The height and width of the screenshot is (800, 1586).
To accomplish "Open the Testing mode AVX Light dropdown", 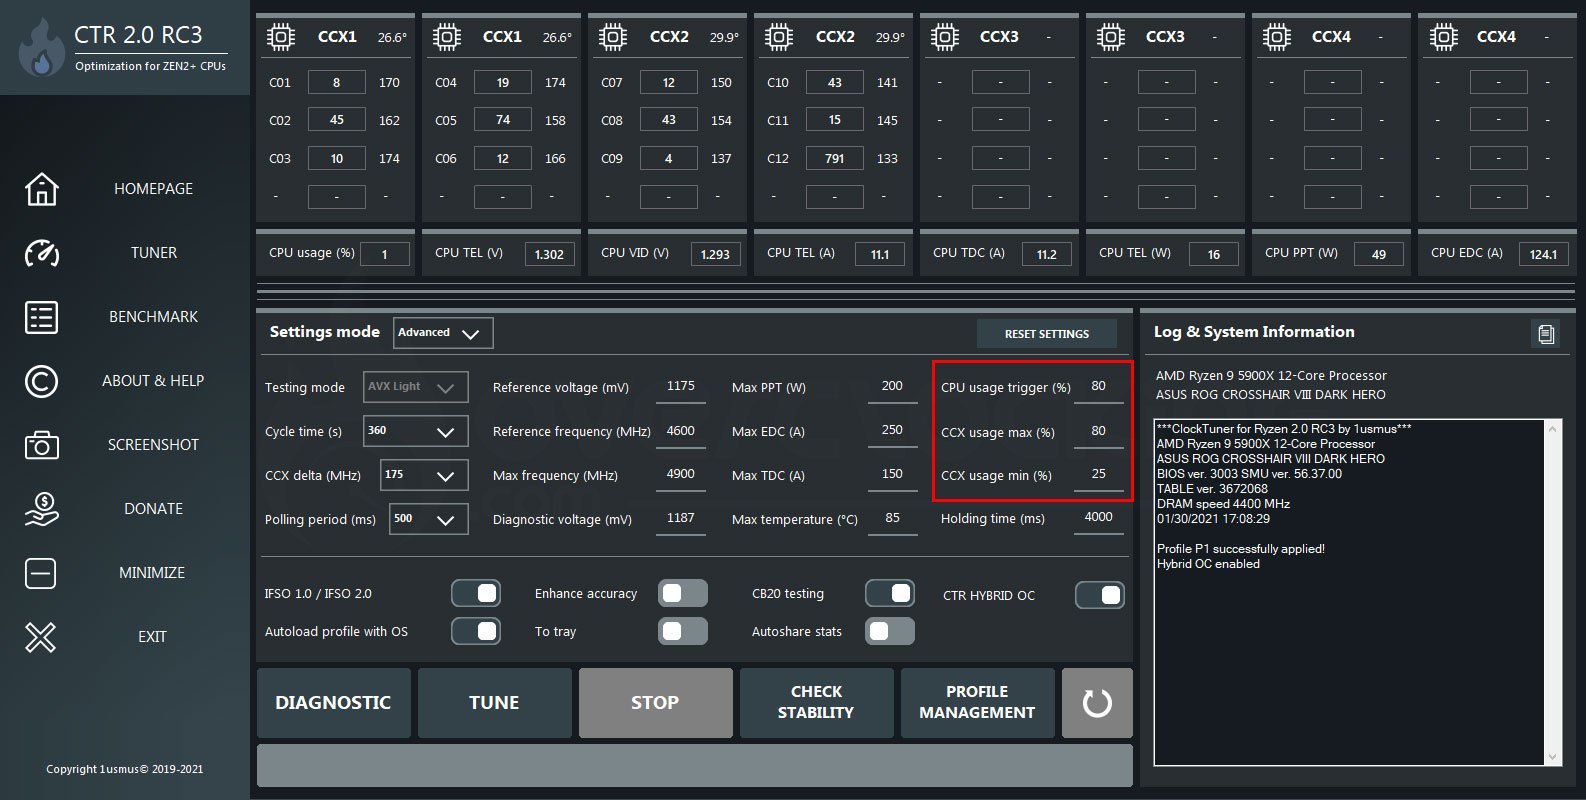I will (416, 387).
